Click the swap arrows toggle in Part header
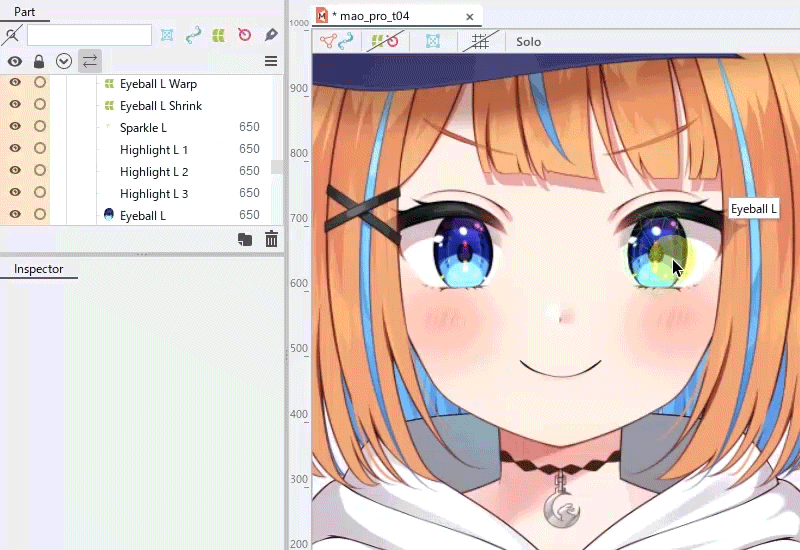This screenshot has width=800, height=550. (x=90, y=61)
